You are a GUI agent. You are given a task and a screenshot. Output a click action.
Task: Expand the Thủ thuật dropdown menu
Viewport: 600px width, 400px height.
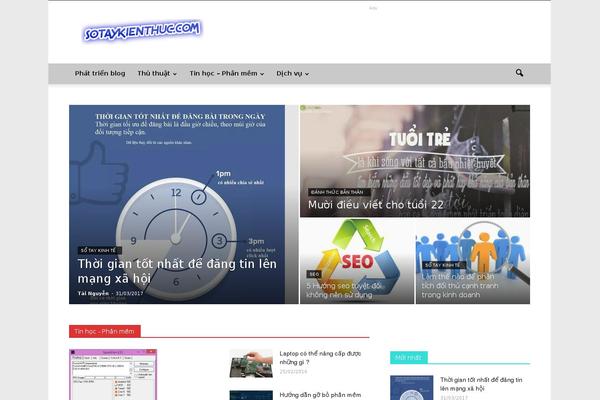157,73
